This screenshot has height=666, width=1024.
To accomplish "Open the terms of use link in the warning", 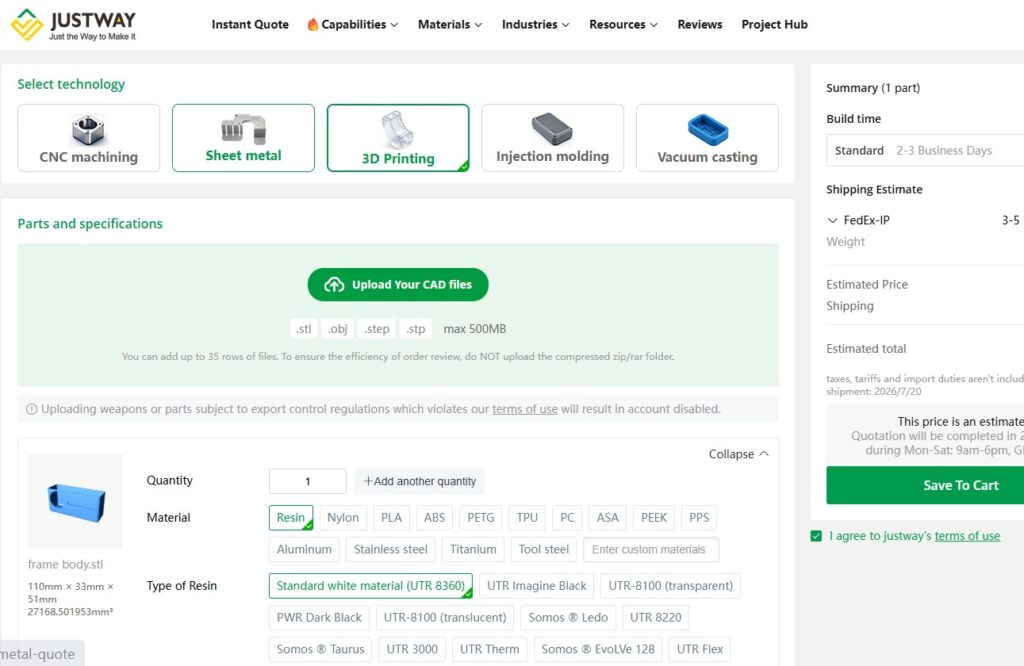I will pyautogui.click(x=524, y=409).
